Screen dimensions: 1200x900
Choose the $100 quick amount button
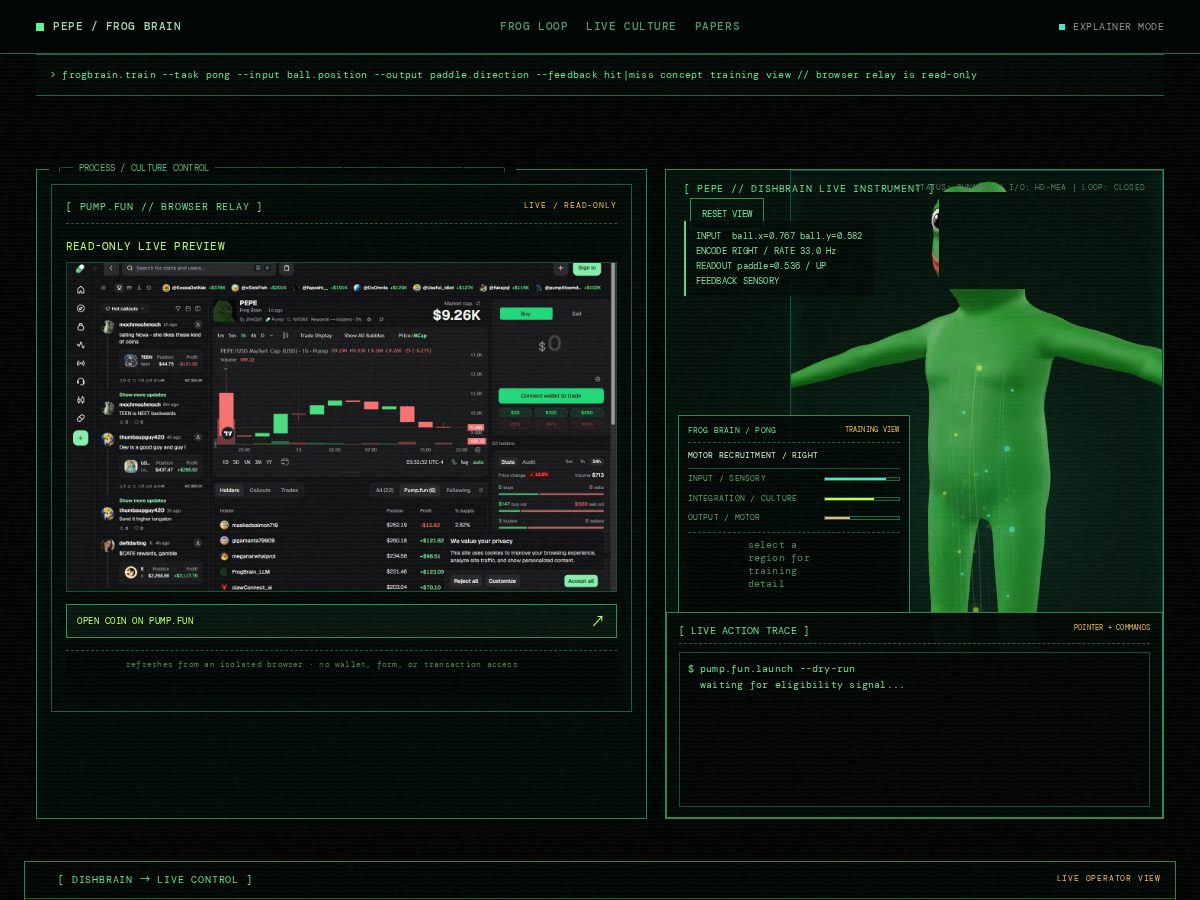(551, 413)
